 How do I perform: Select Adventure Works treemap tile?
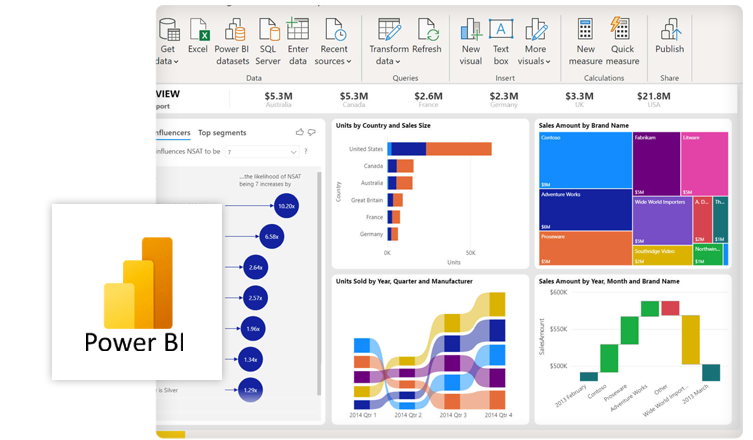click(x=585, y=209)
